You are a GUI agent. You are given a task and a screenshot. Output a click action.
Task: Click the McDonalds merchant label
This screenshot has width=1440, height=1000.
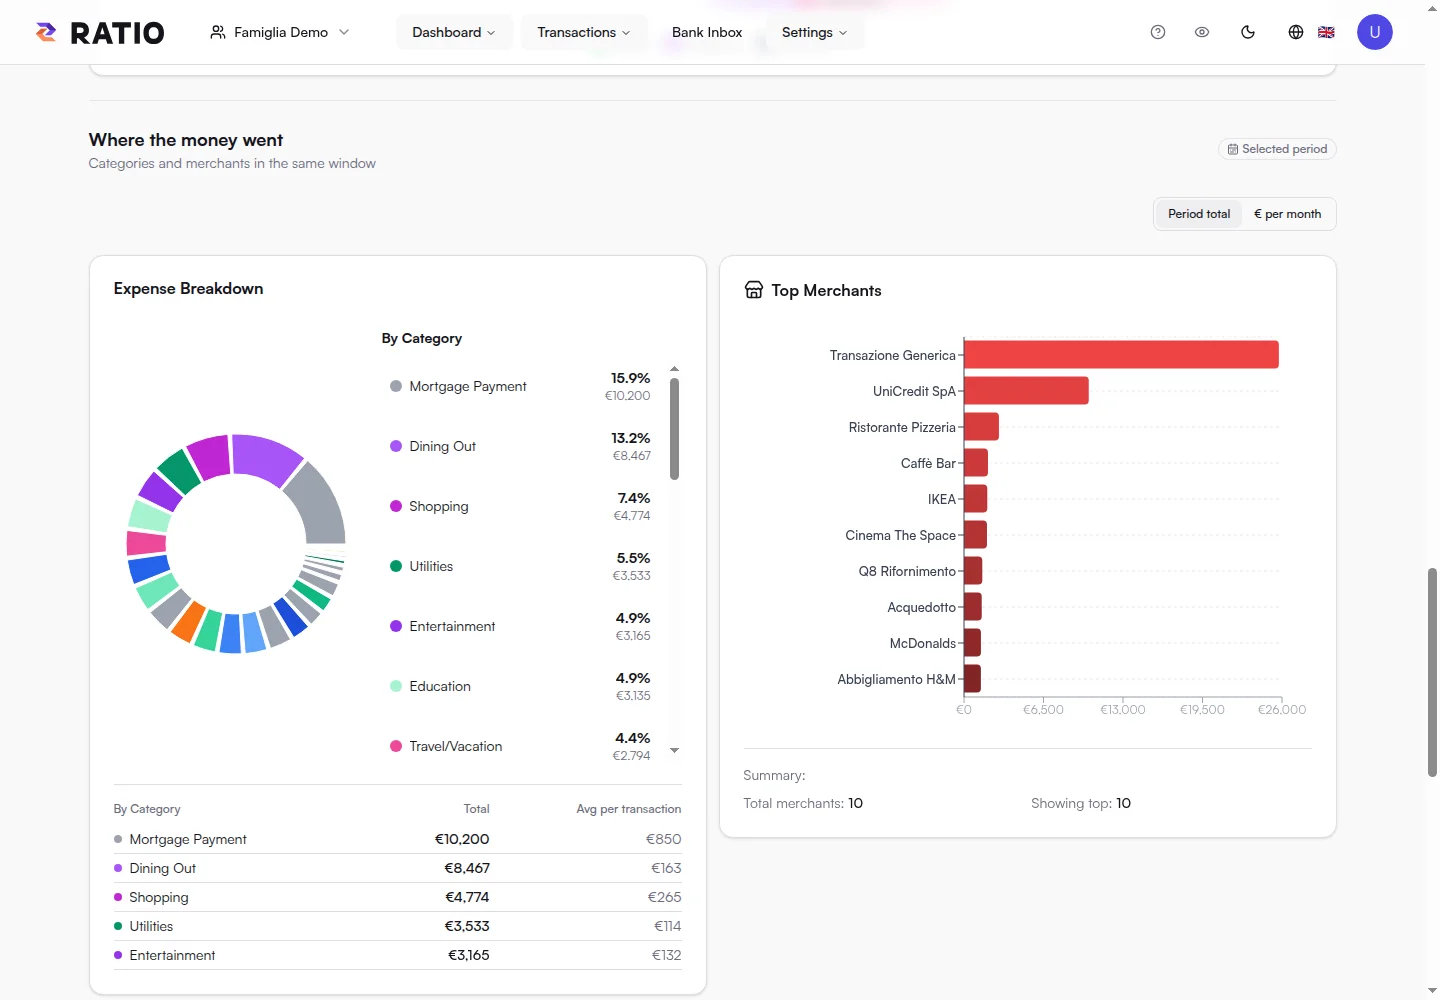[x=923, y=643]
